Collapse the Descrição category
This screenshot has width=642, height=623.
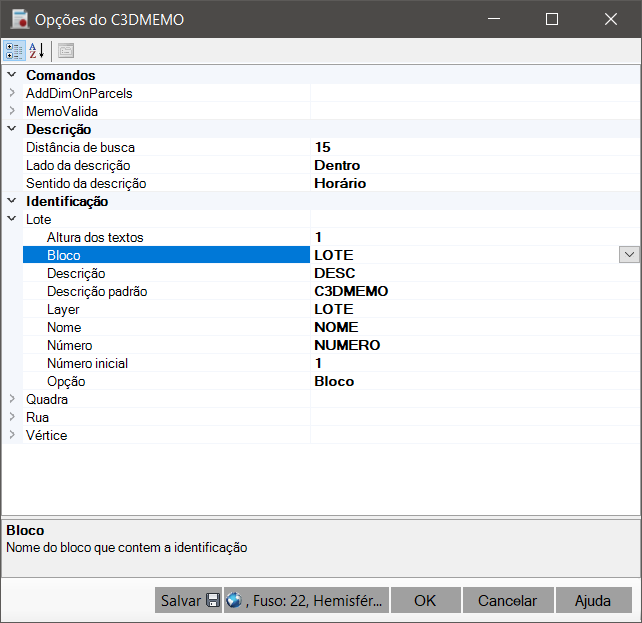coord(12,129)
